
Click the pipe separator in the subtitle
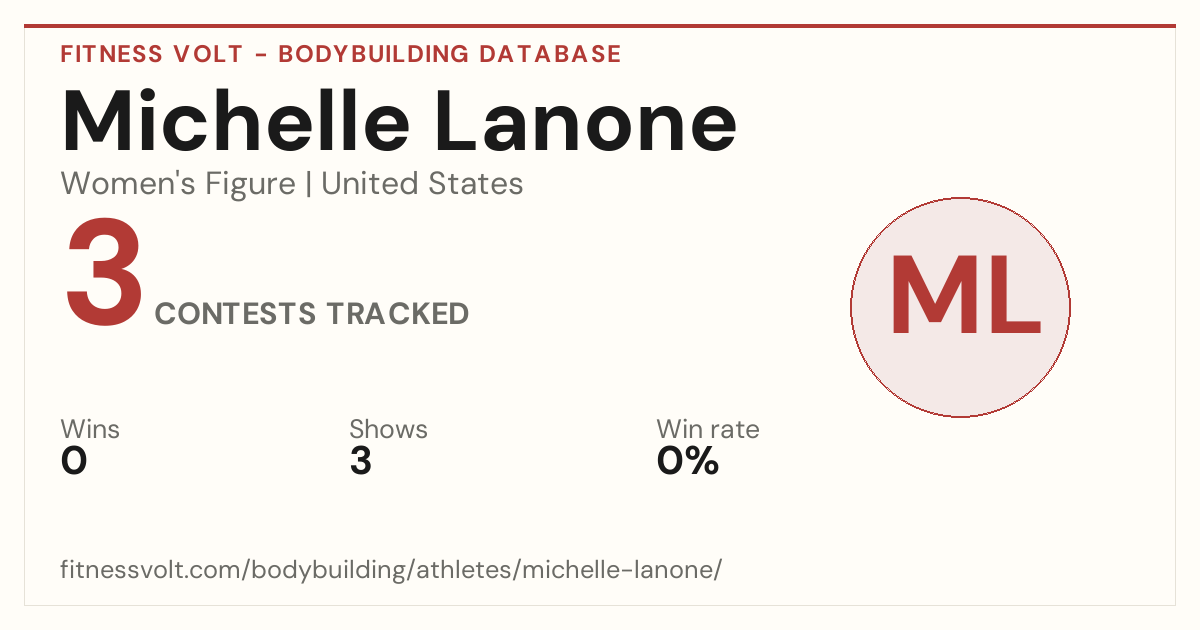[x=308, y=184]
